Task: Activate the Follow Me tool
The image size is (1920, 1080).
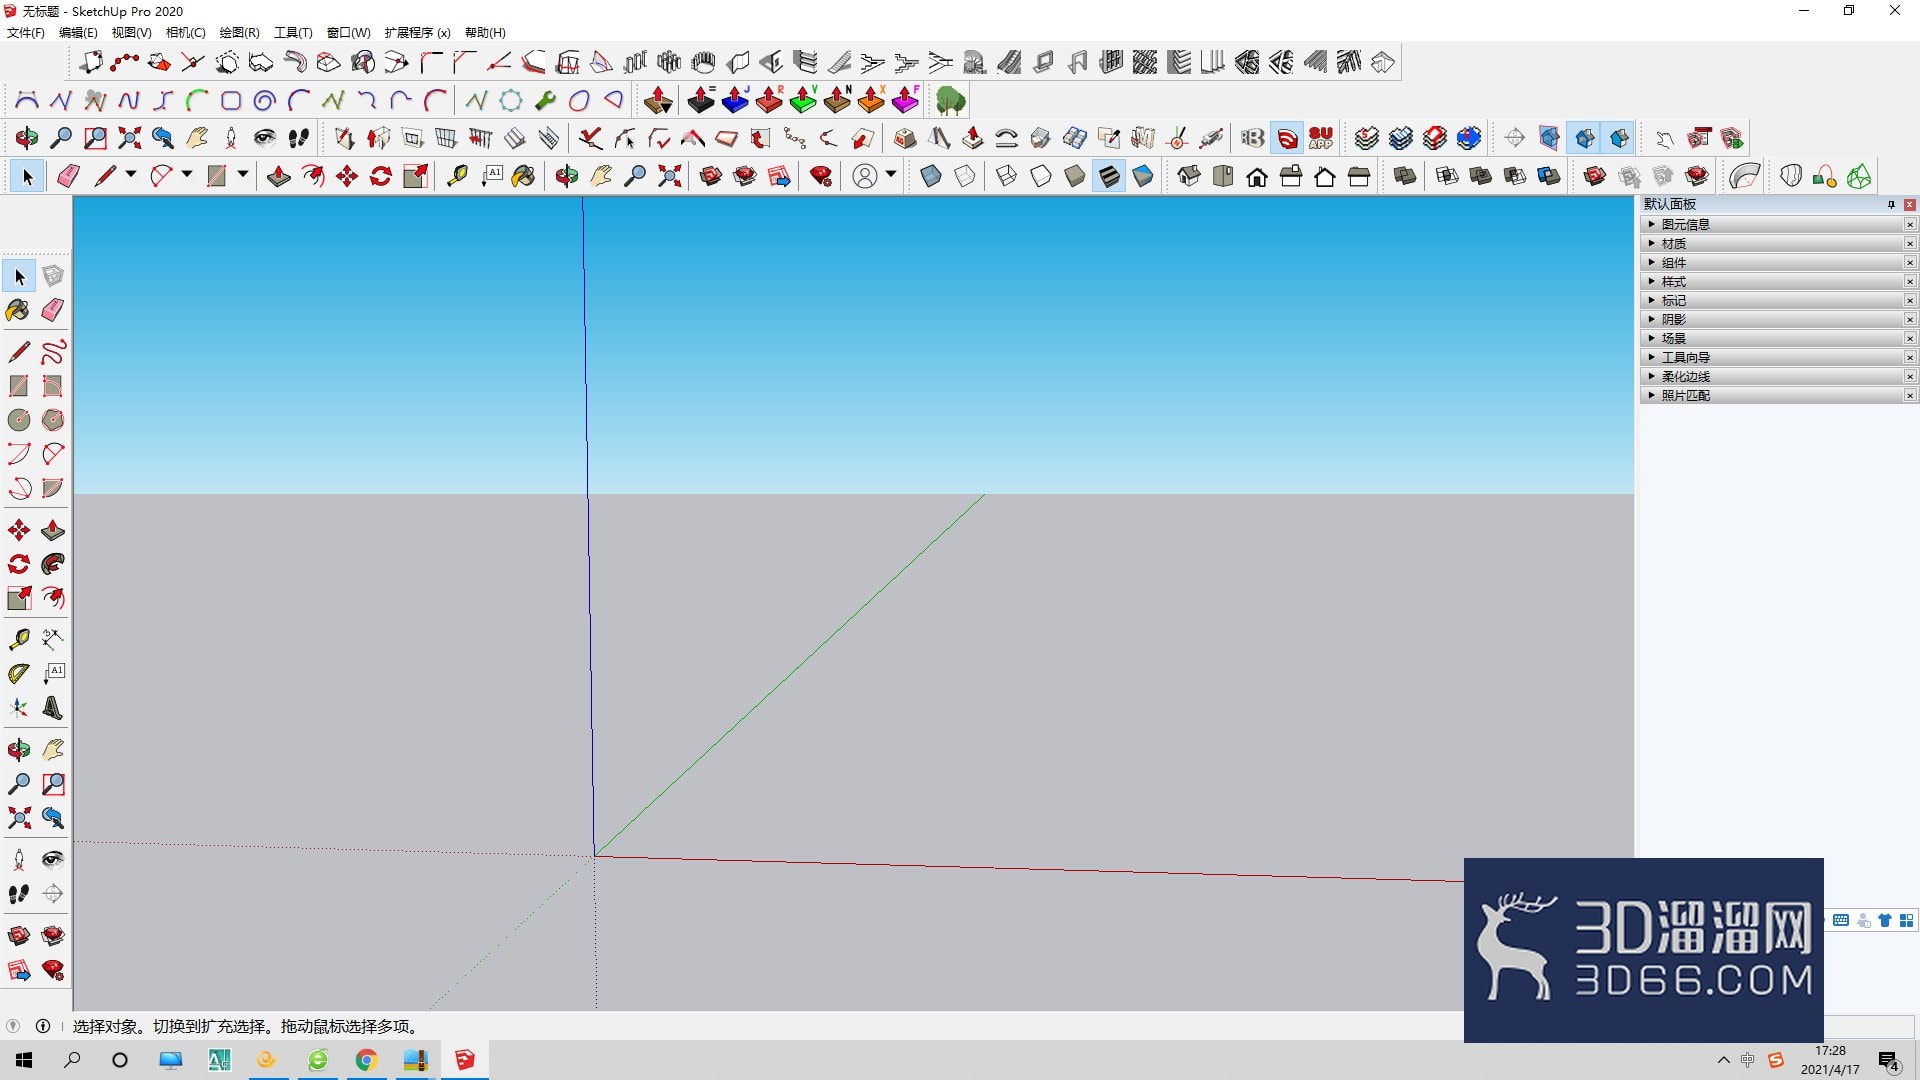Action: coord(53,564)
